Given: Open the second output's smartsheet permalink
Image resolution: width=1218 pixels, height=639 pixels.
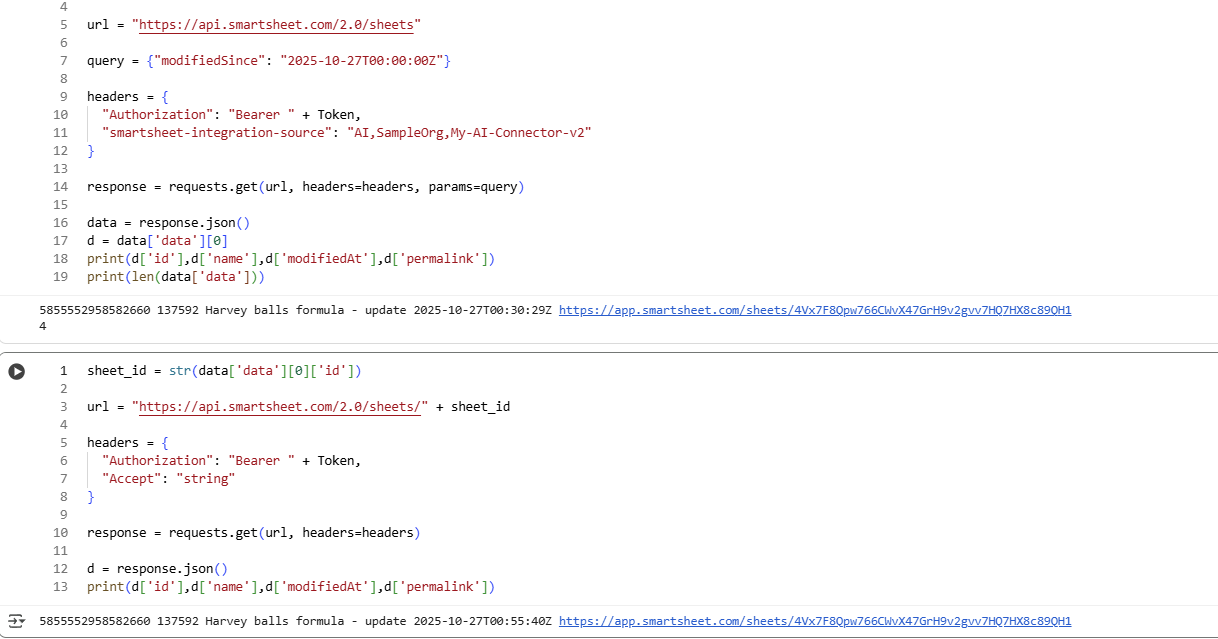Looking at the screenshot, I should [815, 621].
